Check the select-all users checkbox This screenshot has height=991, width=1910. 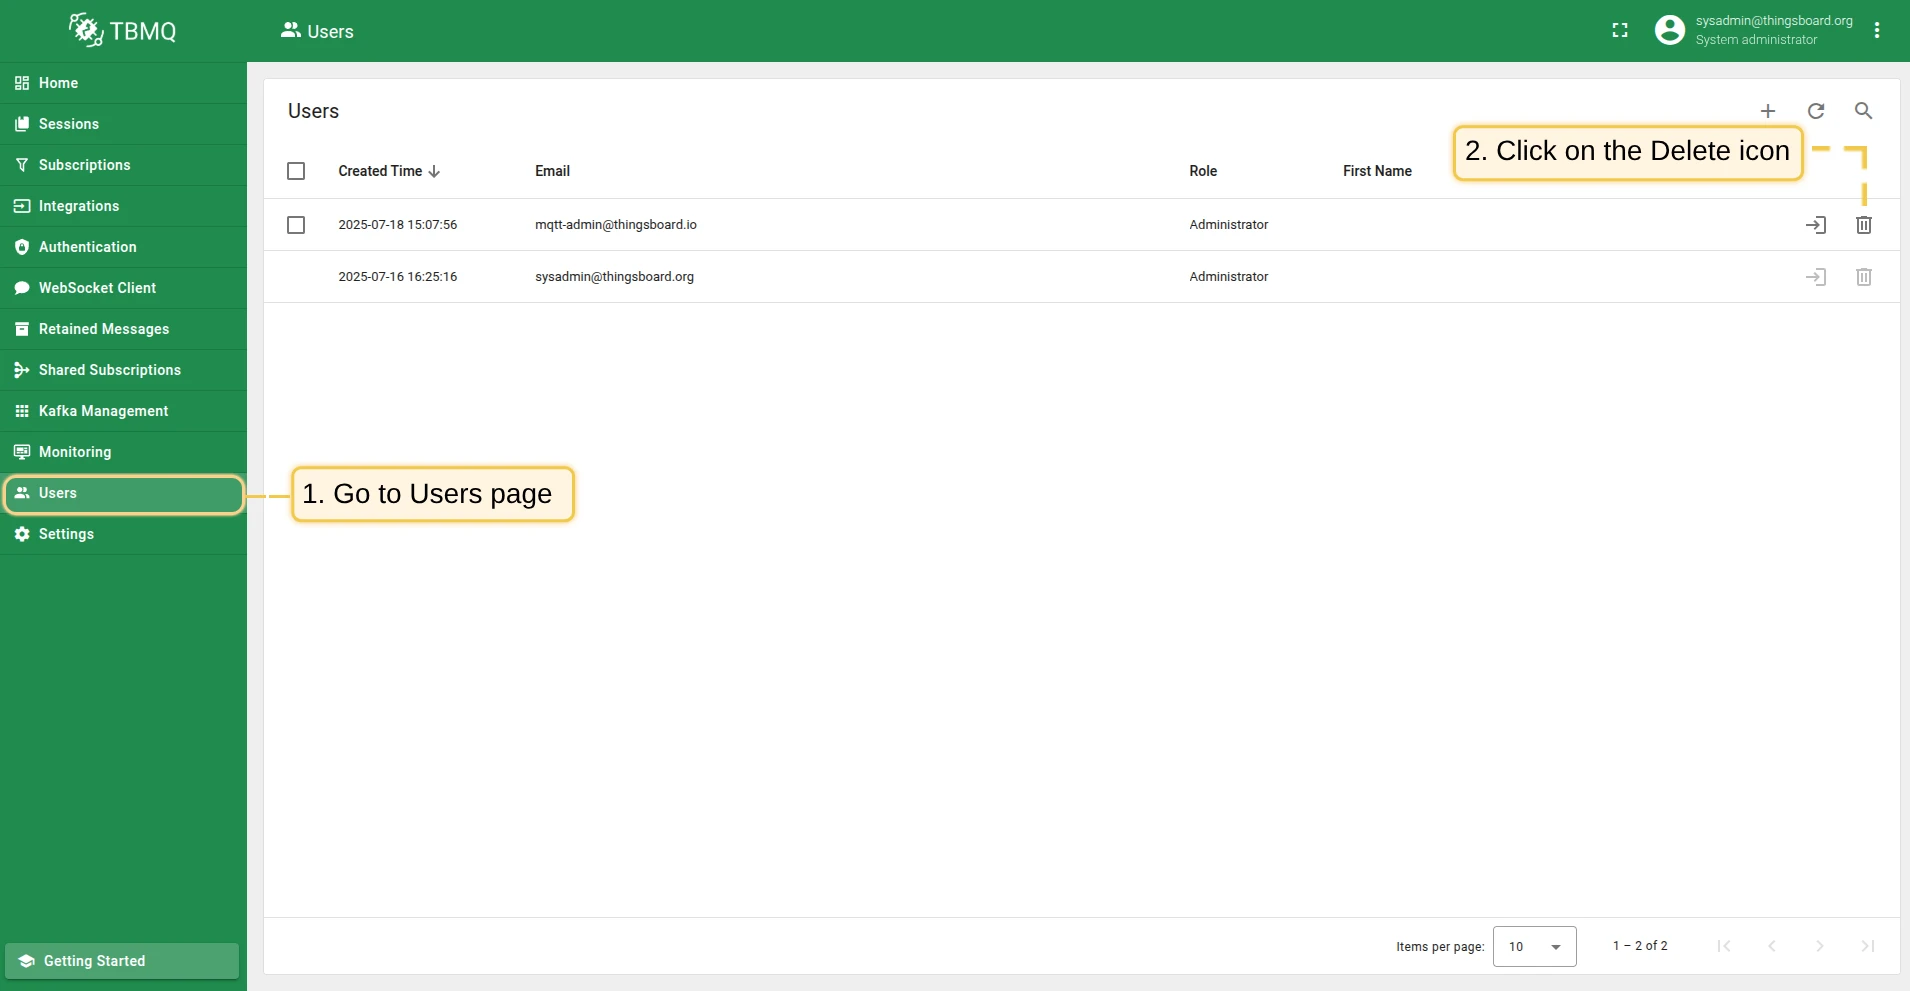pos(296,171)
